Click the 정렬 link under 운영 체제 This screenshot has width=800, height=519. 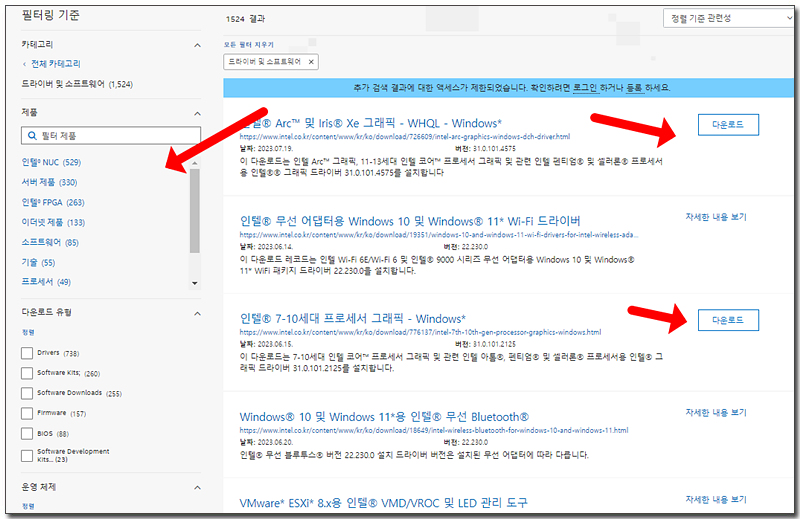[x=28, y=506]
